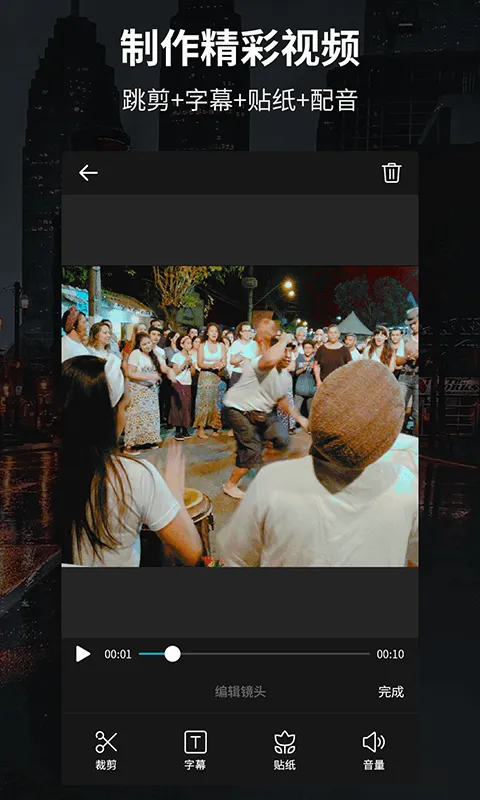Click the blue played portion of the progress bar
This screenshot has height=800, width=480.
click(151, 654)
